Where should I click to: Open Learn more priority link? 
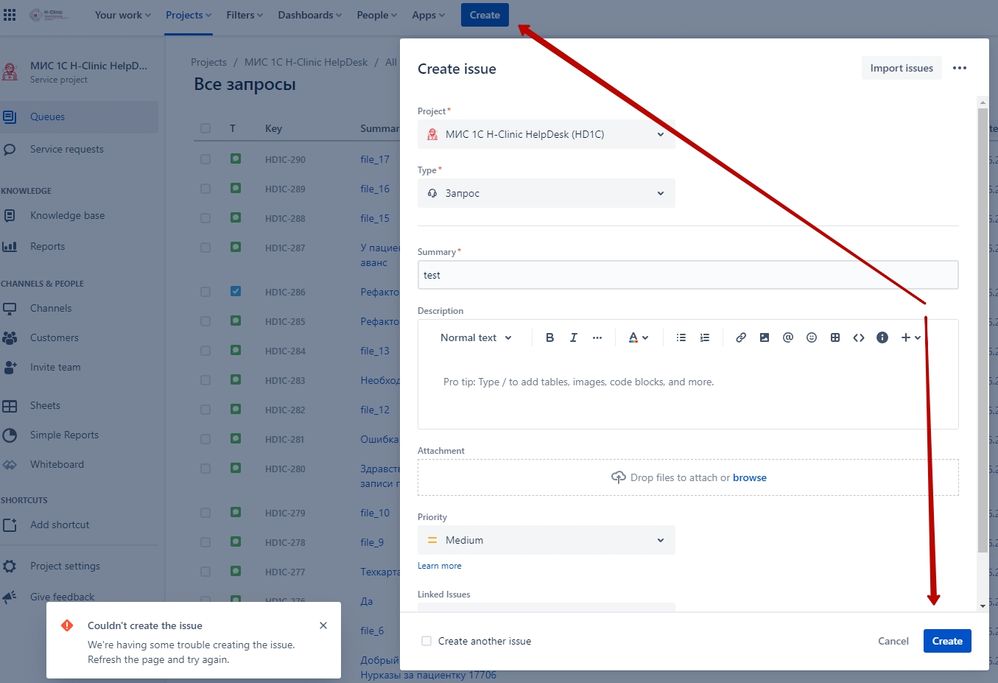point(439,565)
